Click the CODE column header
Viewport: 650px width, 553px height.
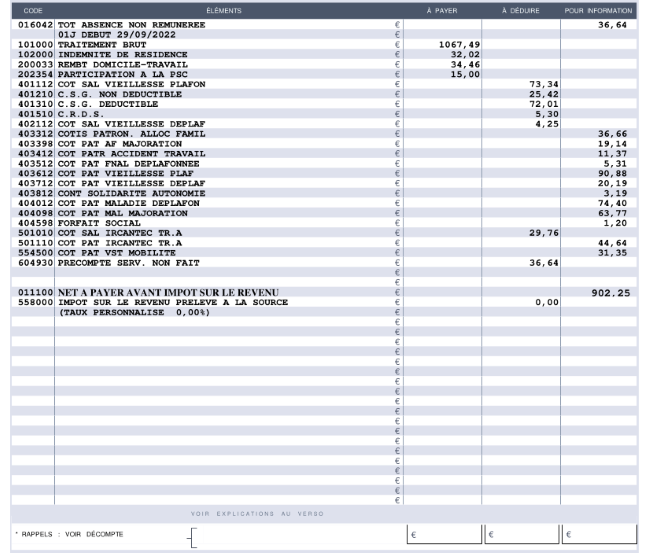[x=32, y=10]
